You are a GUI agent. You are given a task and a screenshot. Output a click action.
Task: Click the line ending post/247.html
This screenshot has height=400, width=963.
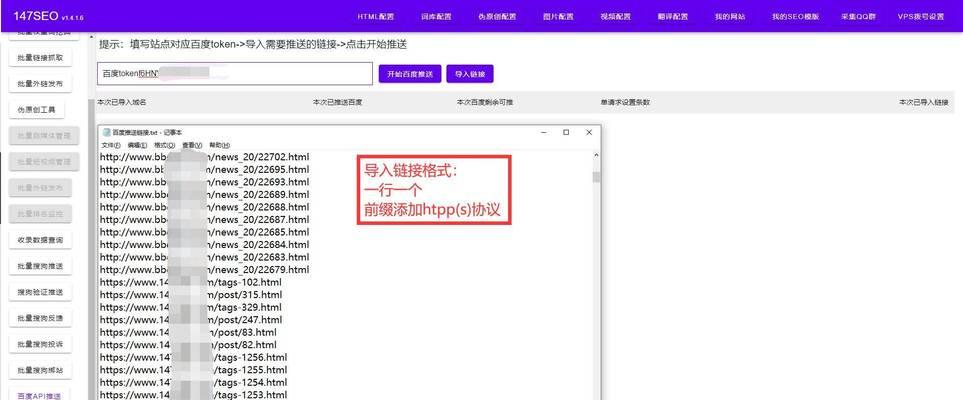click(191, 320)
